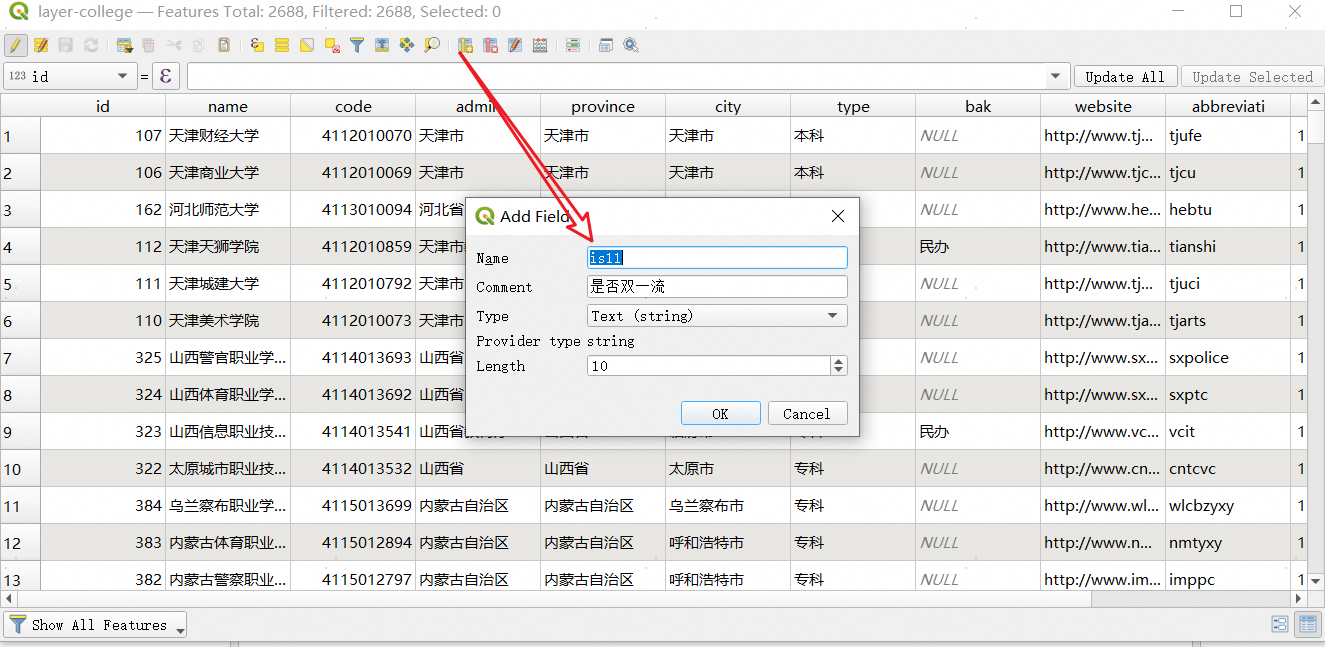Open the Show All Features filter menu
Viewport: 1325px width, 647px height.
click(97, 625)
